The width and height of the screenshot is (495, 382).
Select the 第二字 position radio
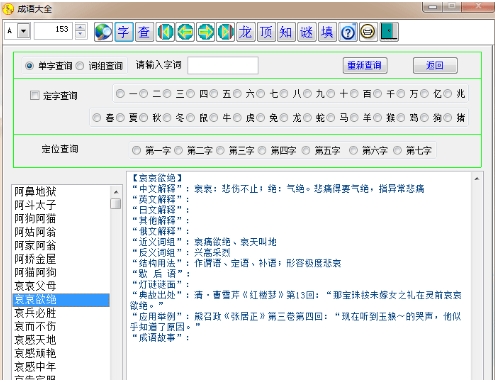pos(178,151)
